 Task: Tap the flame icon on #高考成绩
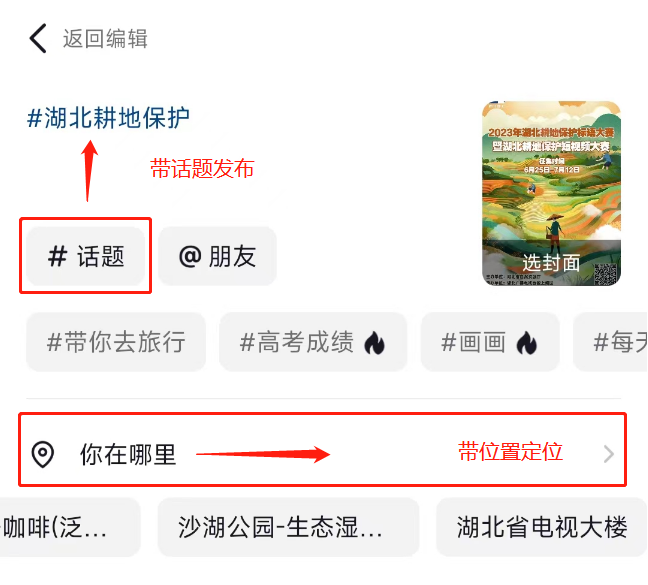[x=374, y=343]
